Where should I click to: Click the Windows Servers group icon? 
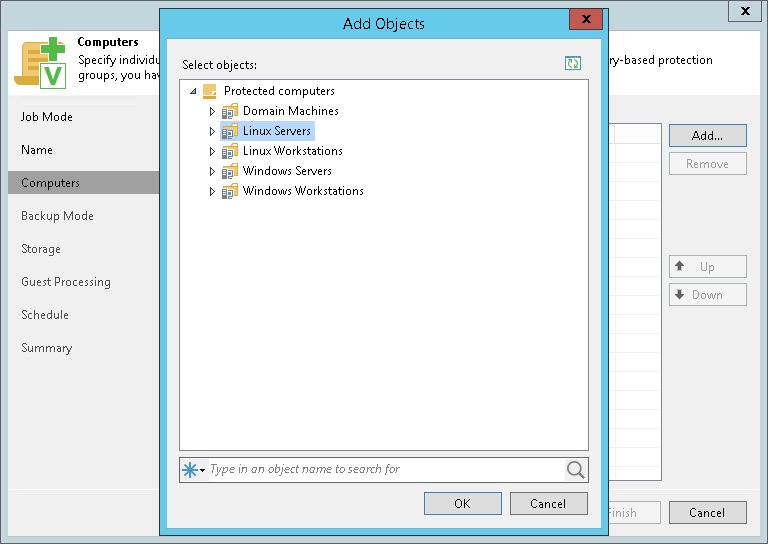point(230,171)
